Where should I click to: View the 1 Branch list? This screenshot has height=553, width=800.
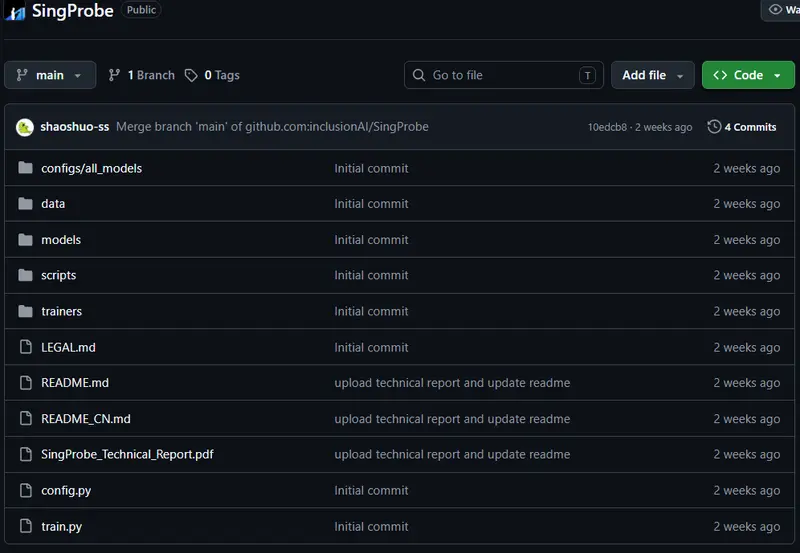click(142, 75)
